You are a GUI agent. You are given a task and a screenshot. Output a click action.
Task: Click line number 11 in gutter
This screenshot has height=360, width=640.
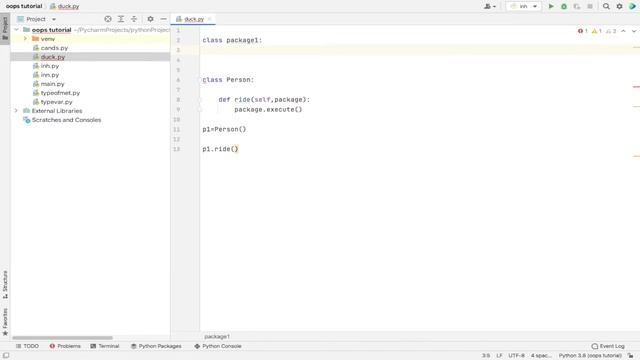pyautogui.click(x=176, y=129)
